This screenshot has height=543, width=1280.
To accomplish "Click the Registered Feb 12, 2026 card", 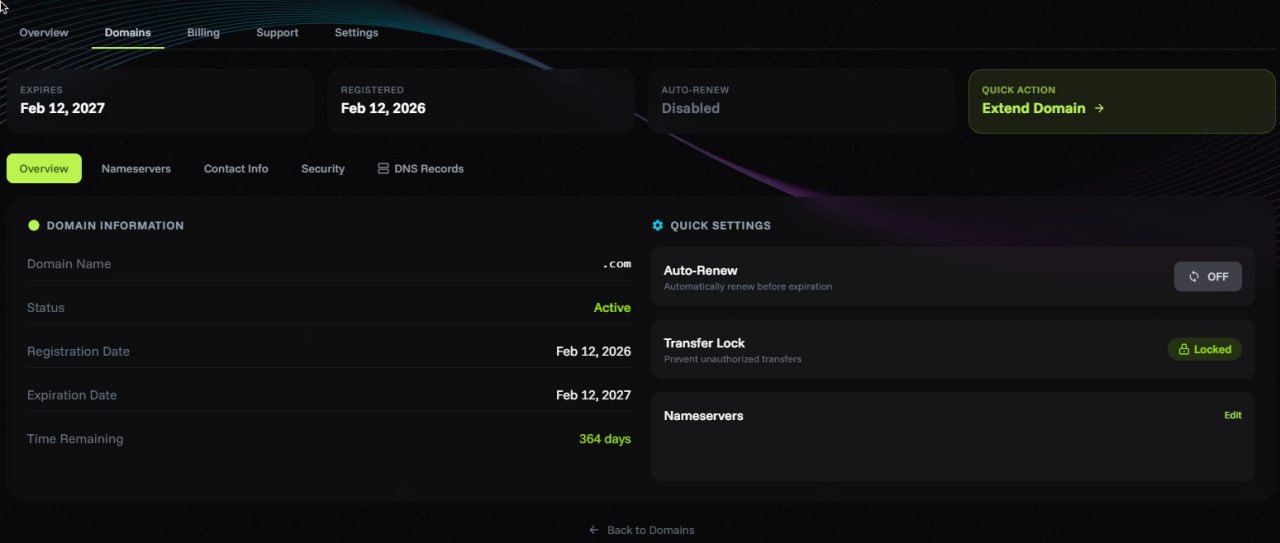I will click(481, 101).
